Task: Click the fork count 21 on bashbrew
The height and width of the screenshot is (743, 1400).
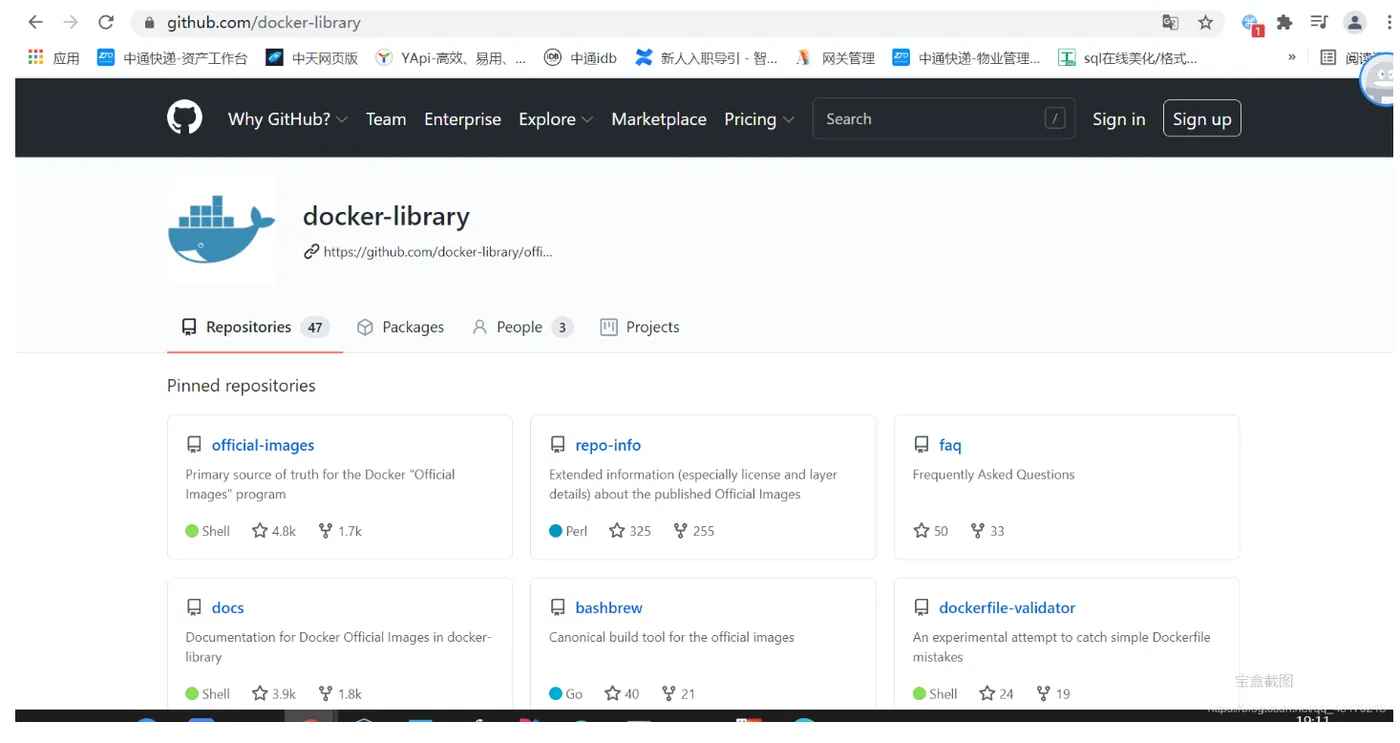Action: (x=678, y=694)
